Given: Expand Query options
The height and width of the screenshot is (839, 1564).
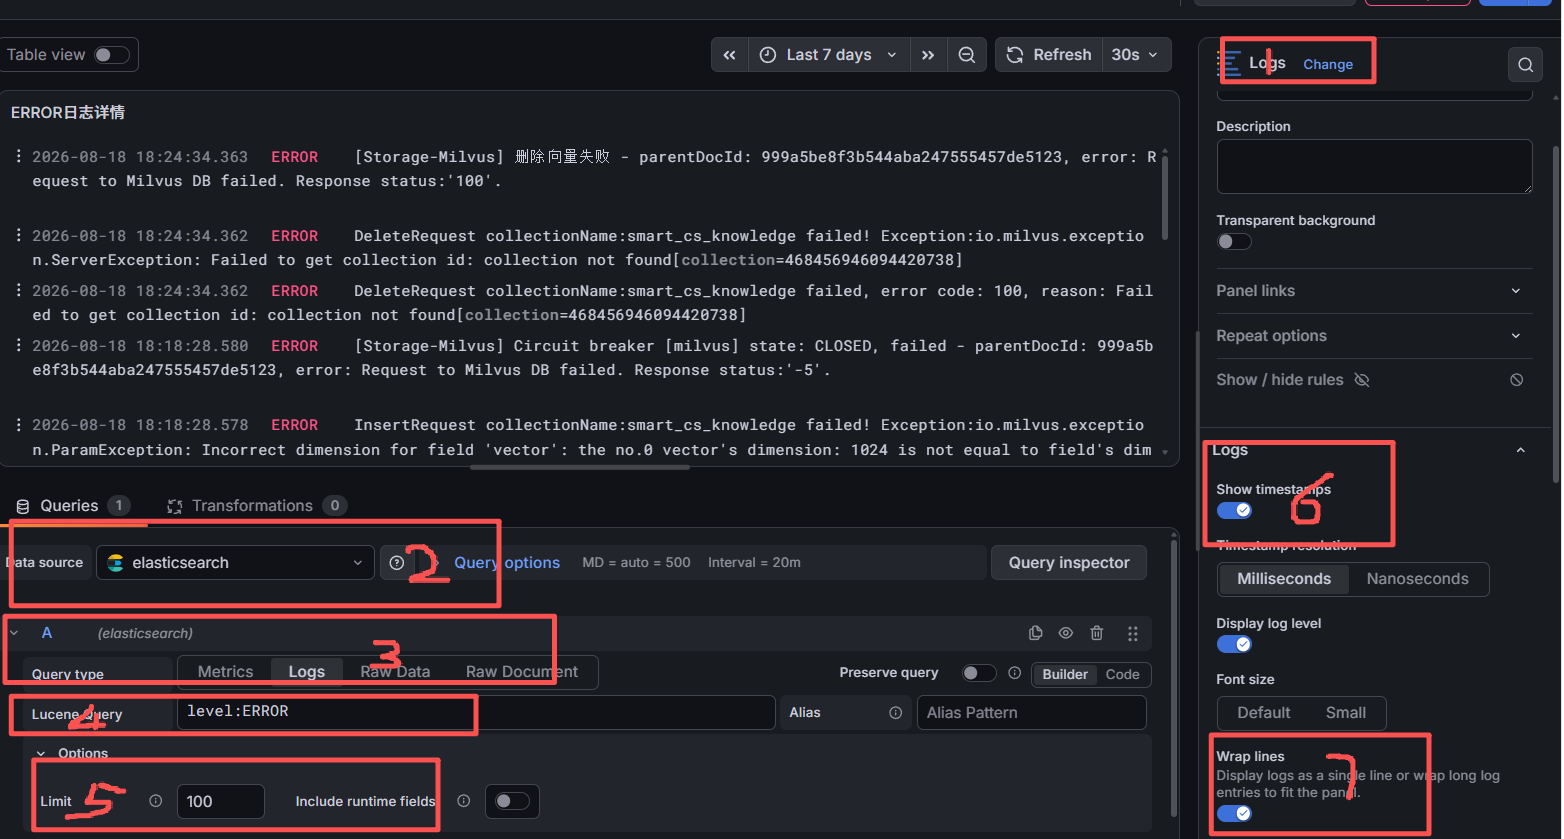Looking at the screenshot, I should click(506, 563).
